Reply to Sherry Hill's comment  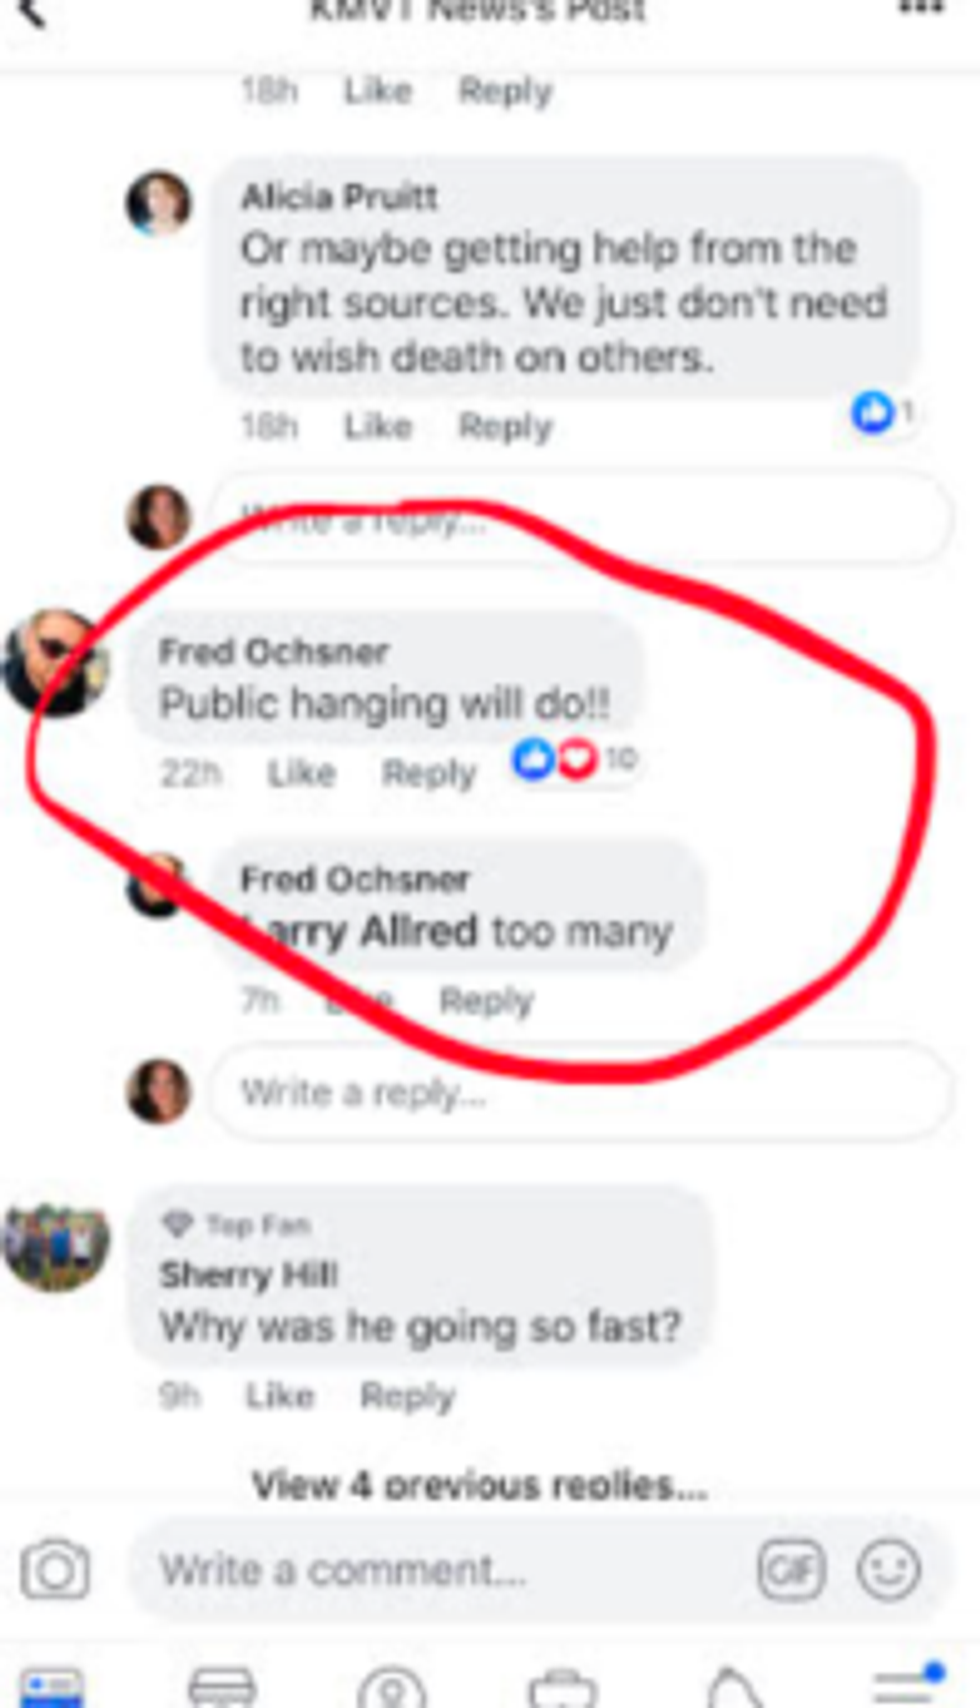coord(408,1396)
